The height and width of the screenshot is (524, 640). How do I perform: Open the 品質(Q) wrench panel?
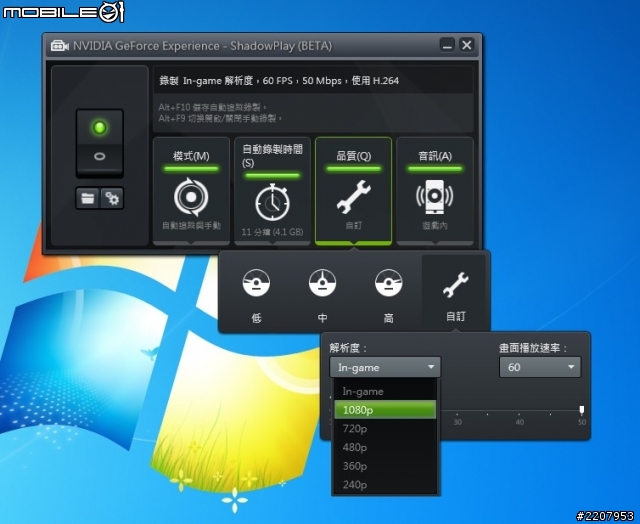click(353, 191)
